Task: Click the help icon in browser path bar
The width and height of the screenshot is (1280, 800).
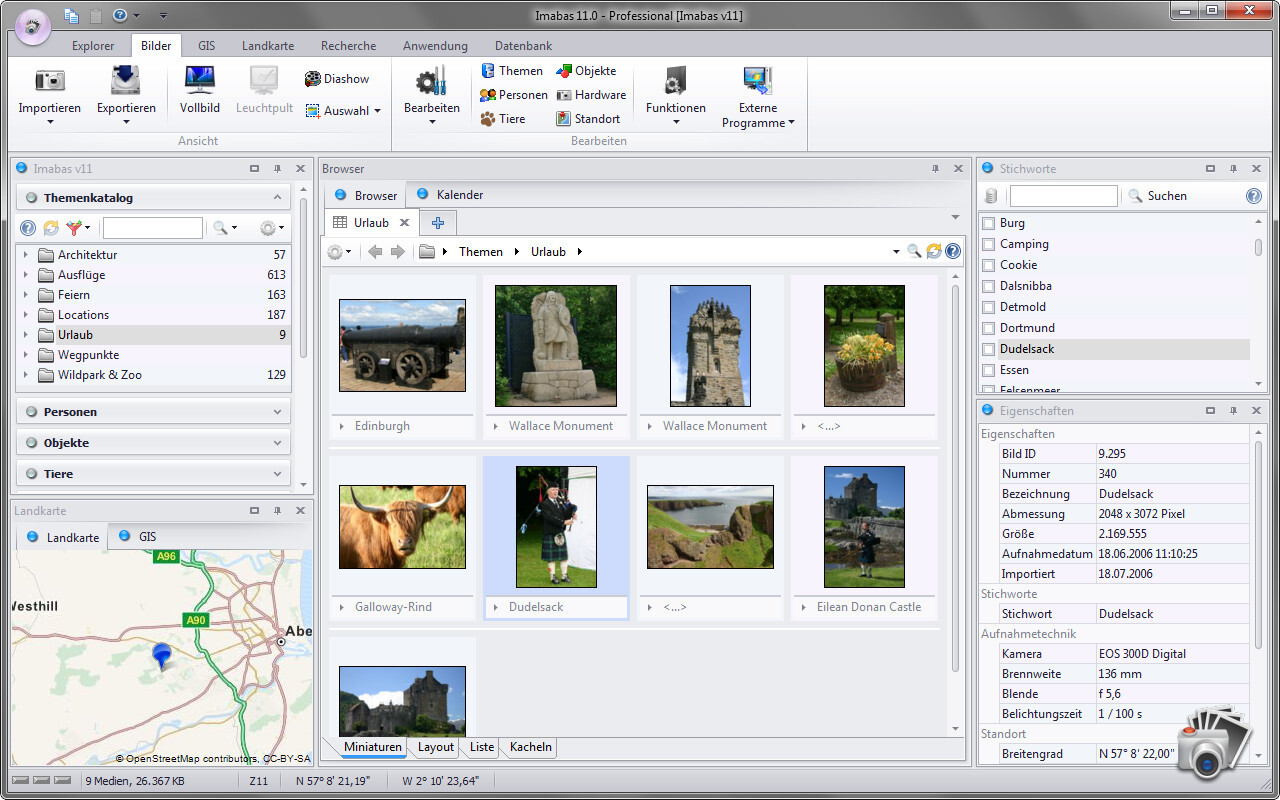Action: click(953, 252)
